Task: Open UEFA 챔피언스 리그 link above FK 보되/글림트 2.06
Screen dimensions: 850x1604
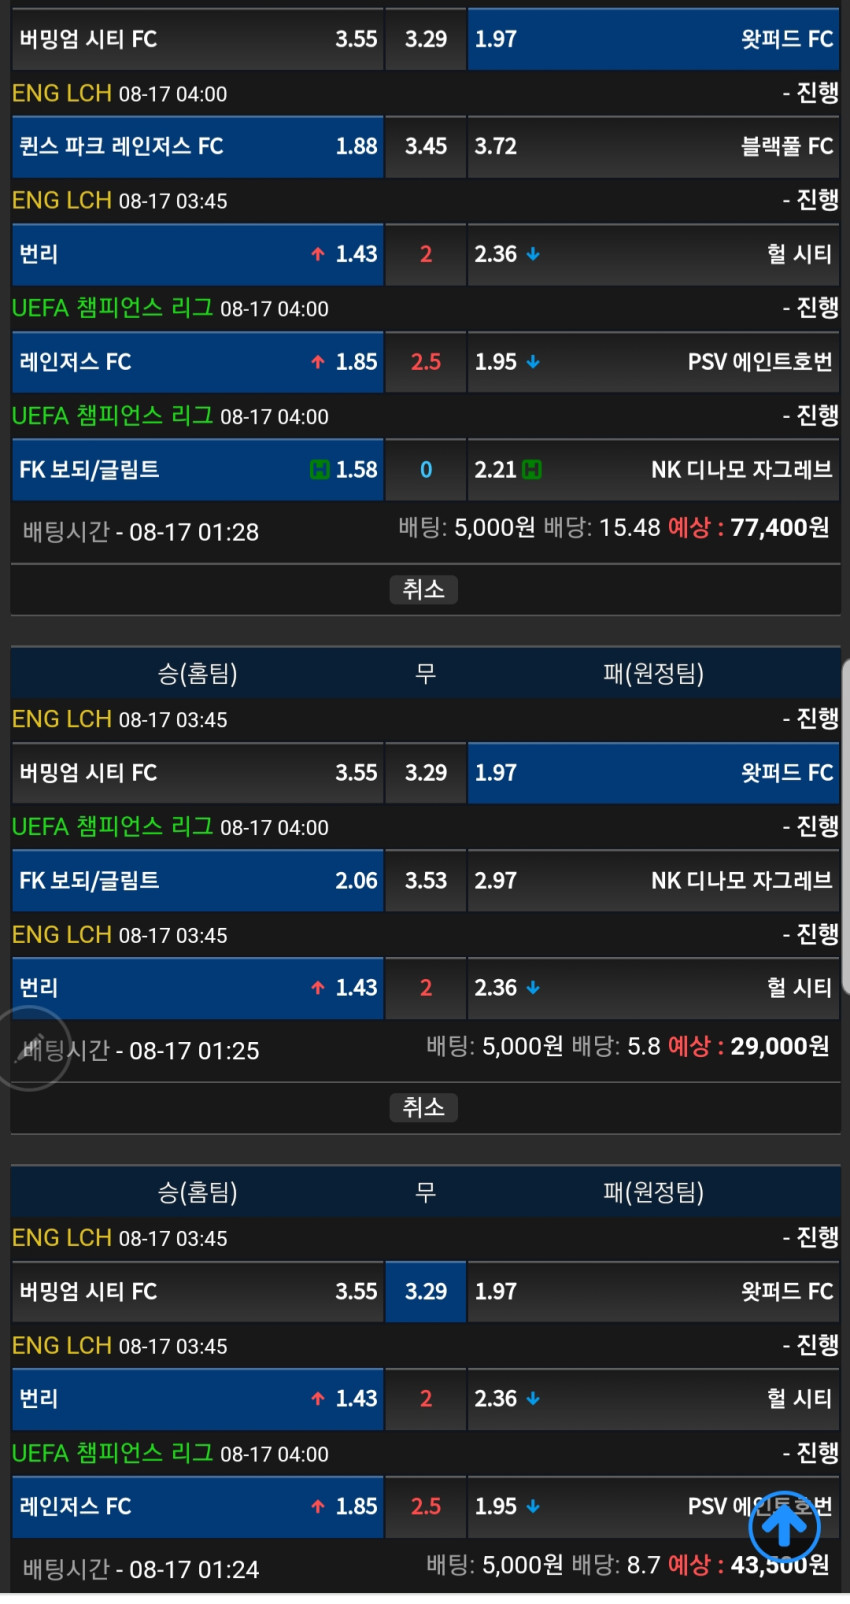Action: (x=112, y=826)
